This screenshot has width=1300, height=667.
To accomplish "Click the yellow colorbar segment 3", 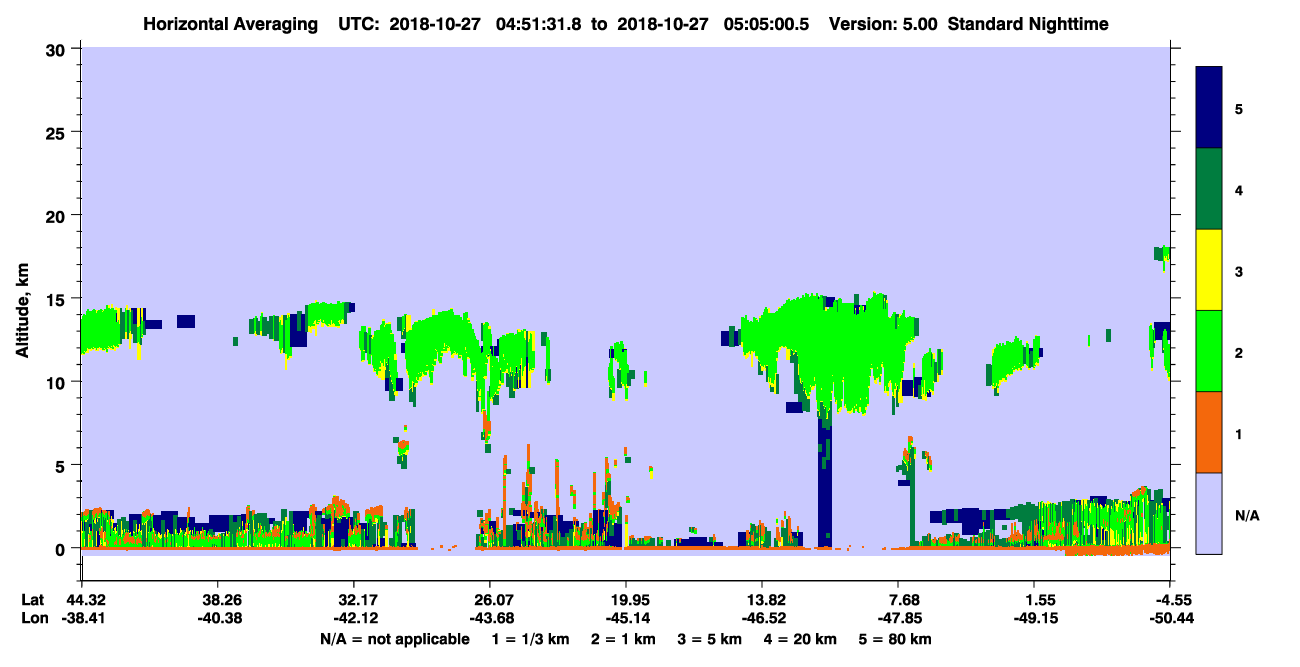I will click(x=1209, y=270).
